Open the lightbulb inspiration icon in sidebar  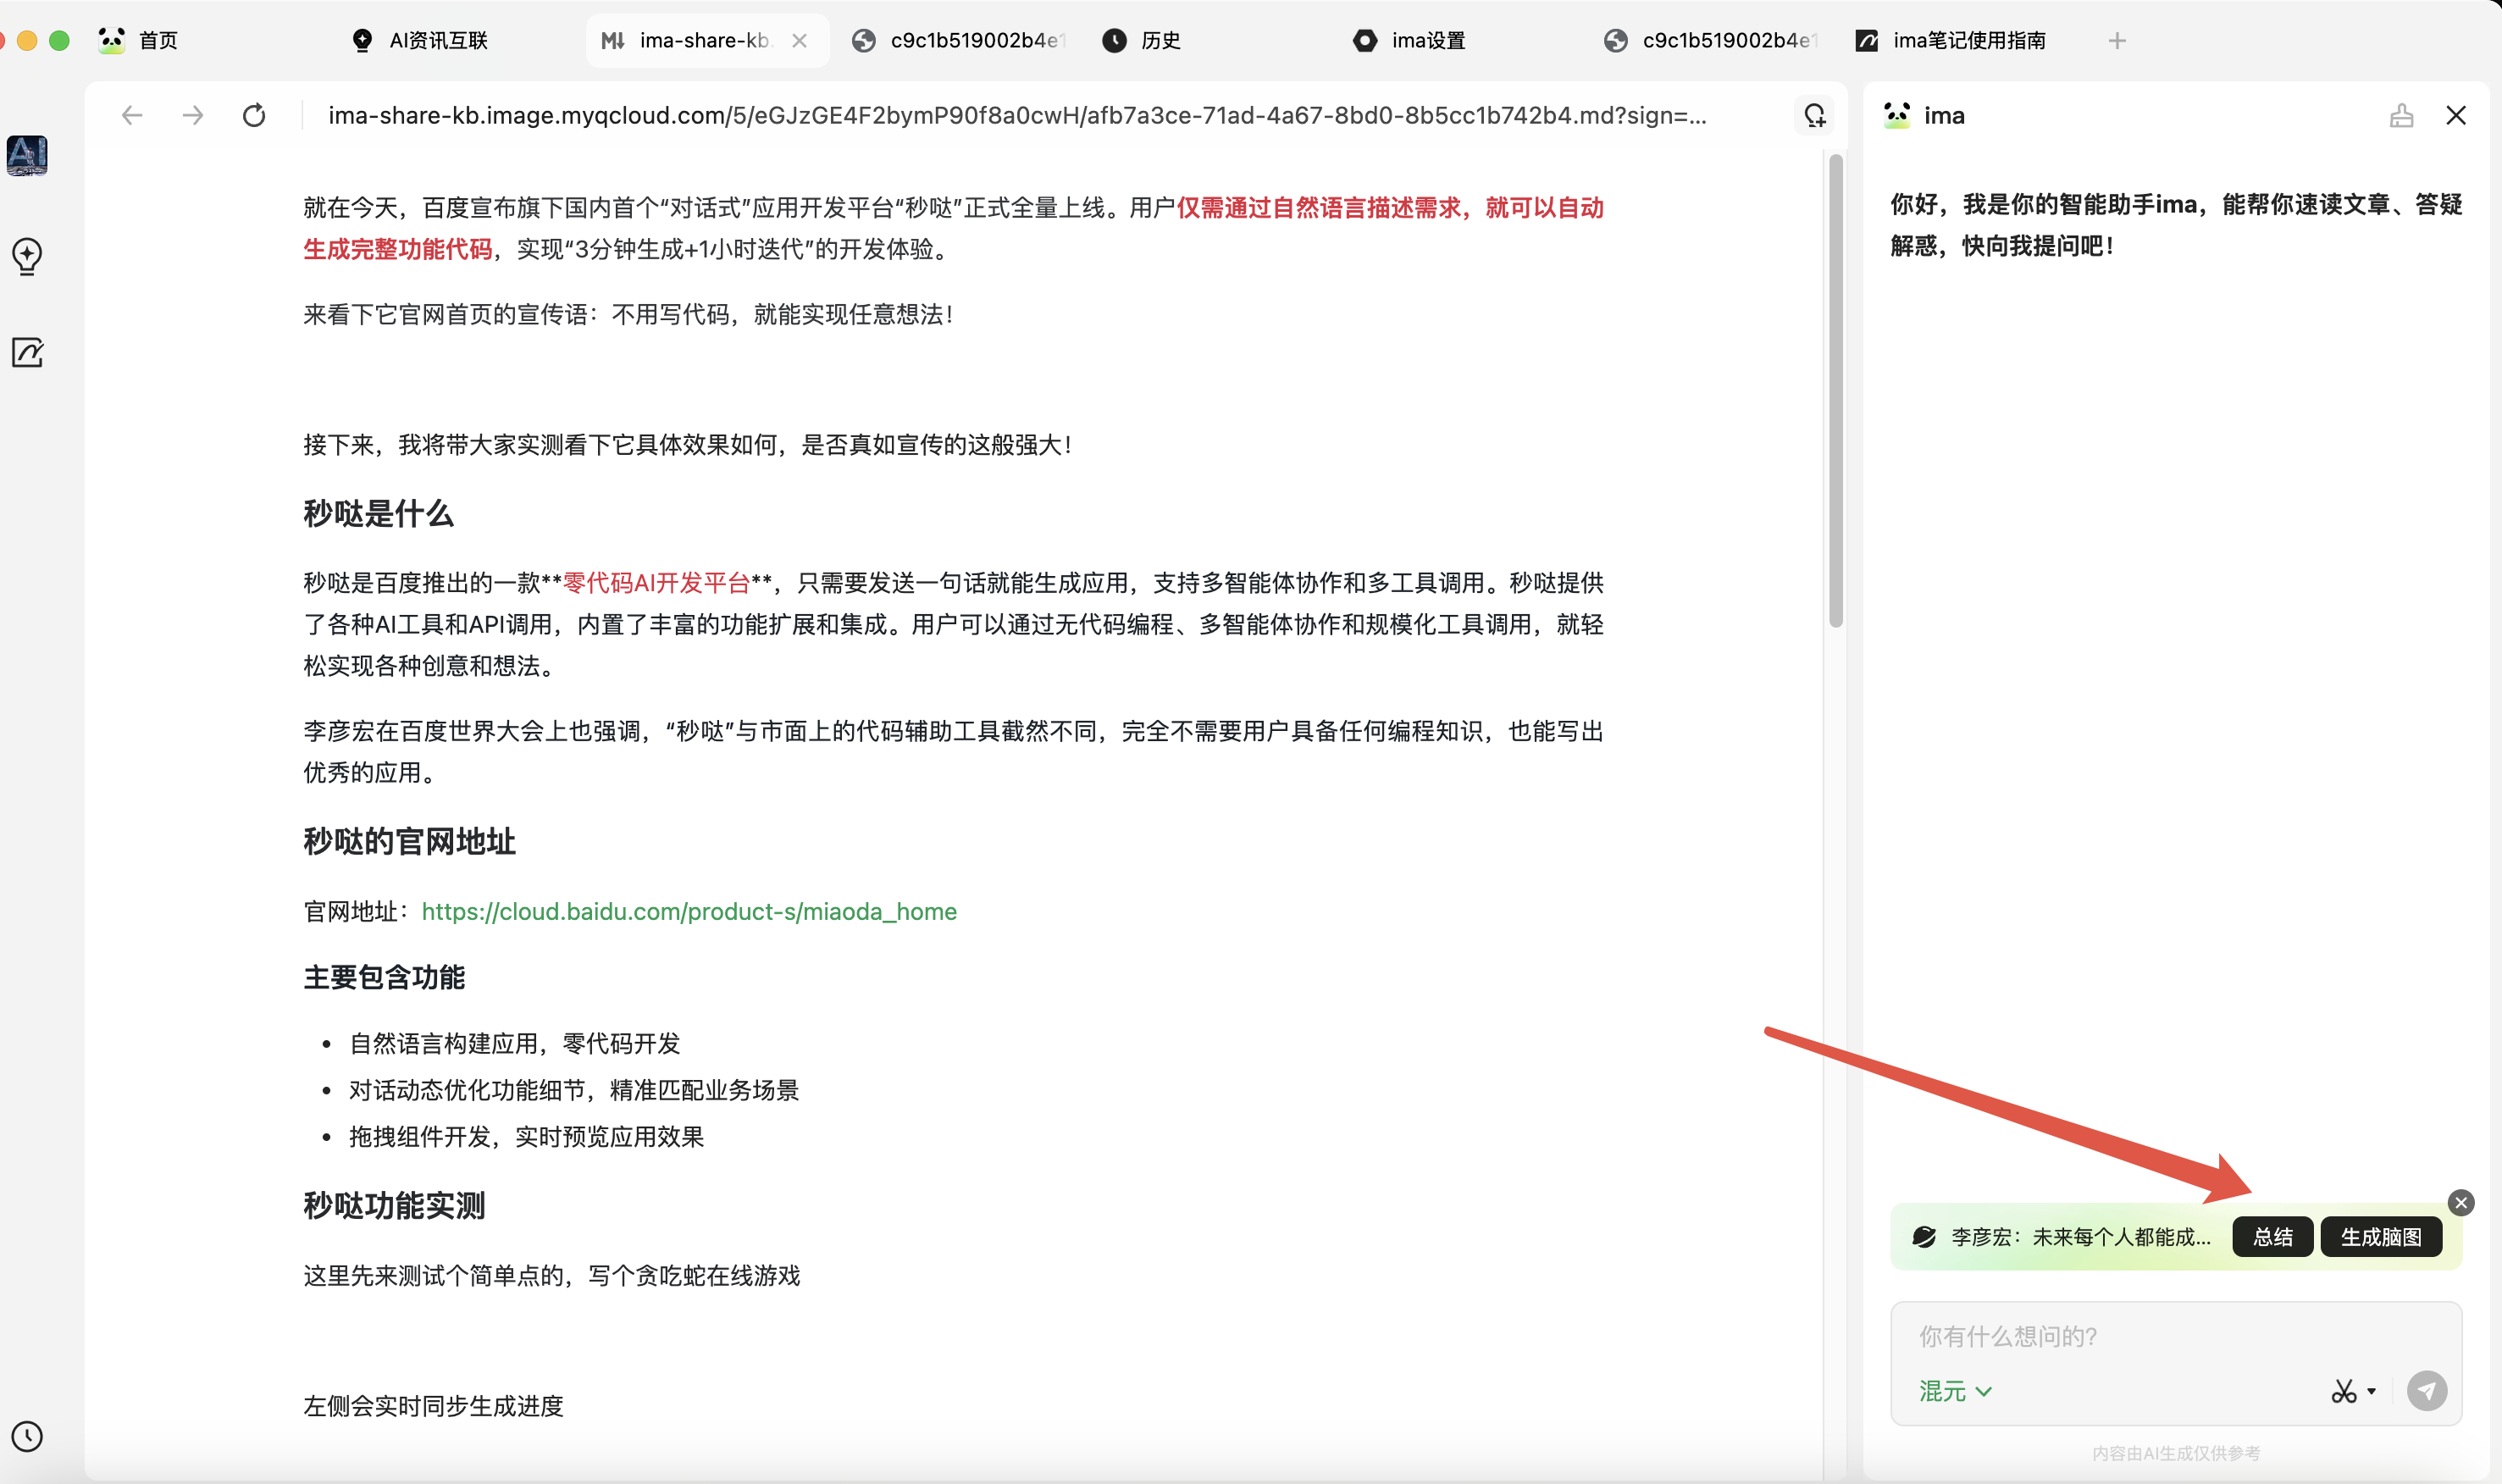[27, 256]
